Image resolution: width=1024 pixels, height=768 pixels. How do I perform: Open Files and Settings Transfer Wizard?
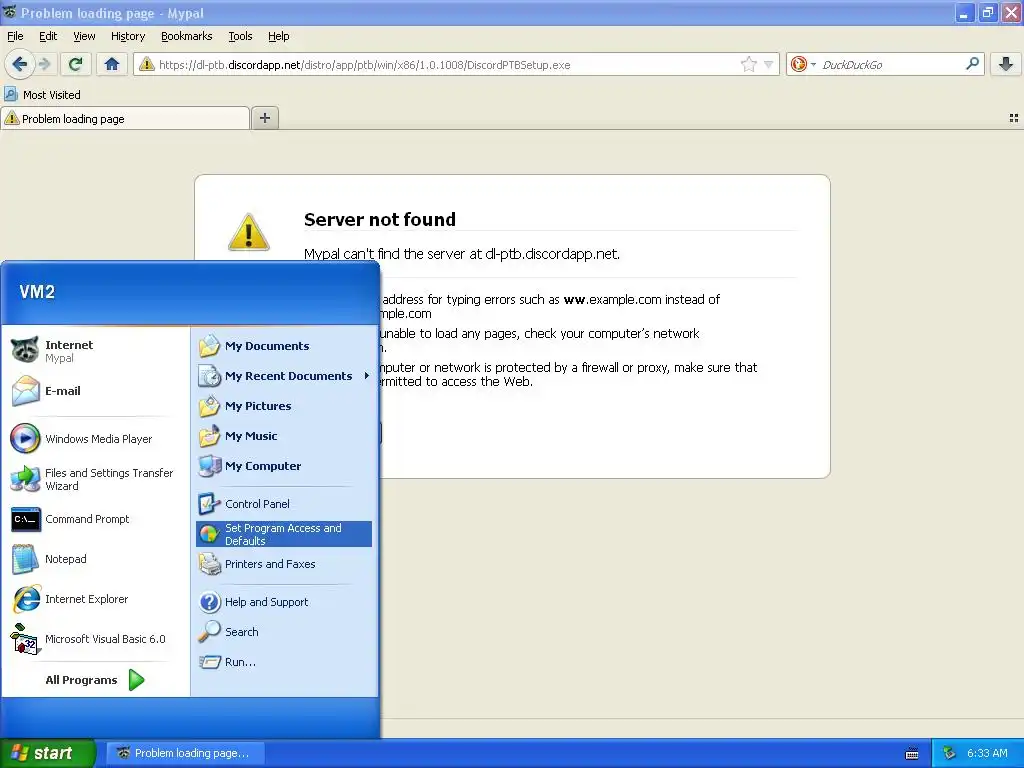point(97,479)
